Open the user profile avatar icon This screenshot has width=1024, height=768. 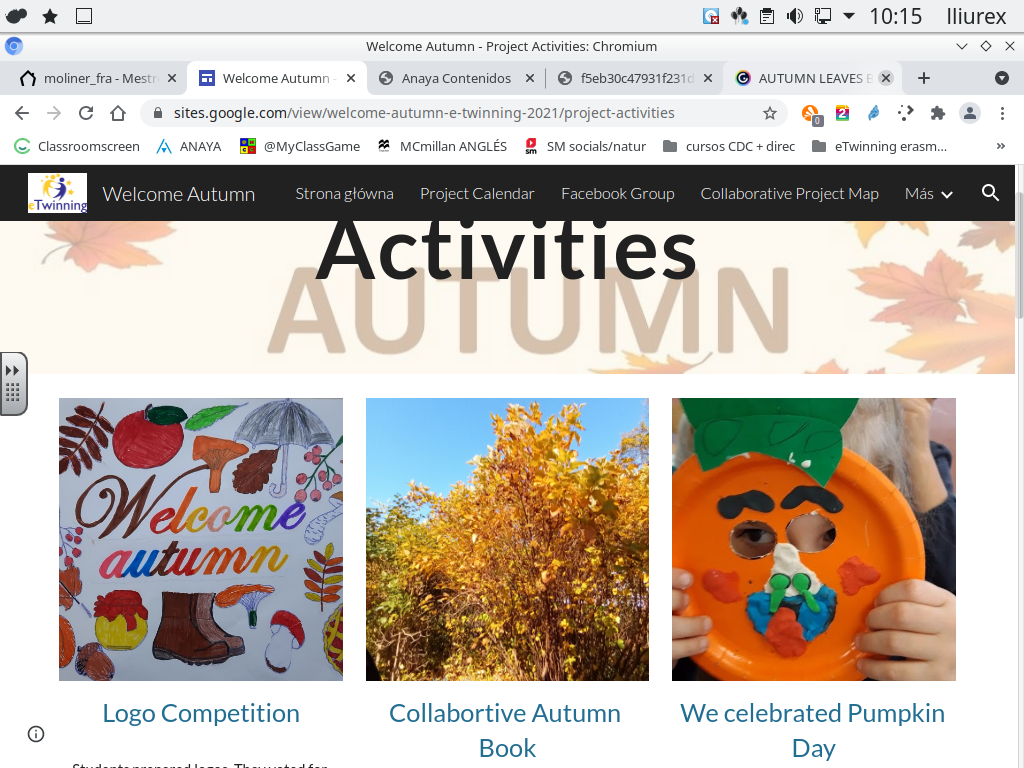tap(970, 113)
